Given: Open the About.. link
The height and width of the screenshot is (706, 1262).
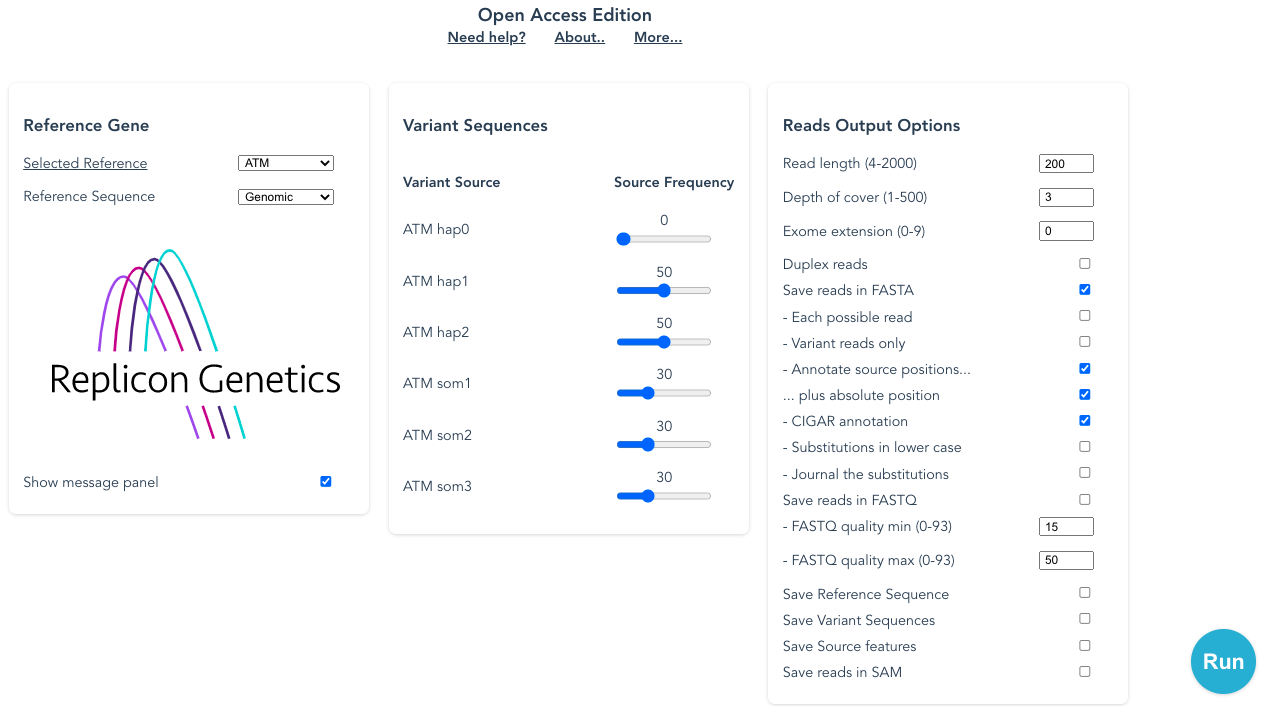Looking at the screenshot, I should click(x=579, y=37).
